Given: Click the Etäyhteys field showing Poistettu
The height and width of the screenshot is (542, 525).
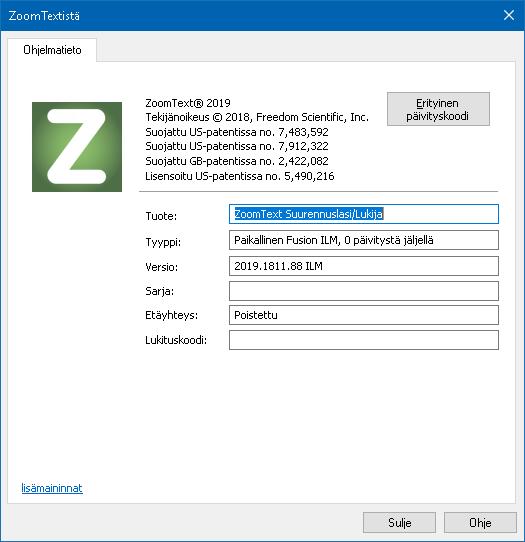Looking at the screenshot, I should tap(364, 315).
